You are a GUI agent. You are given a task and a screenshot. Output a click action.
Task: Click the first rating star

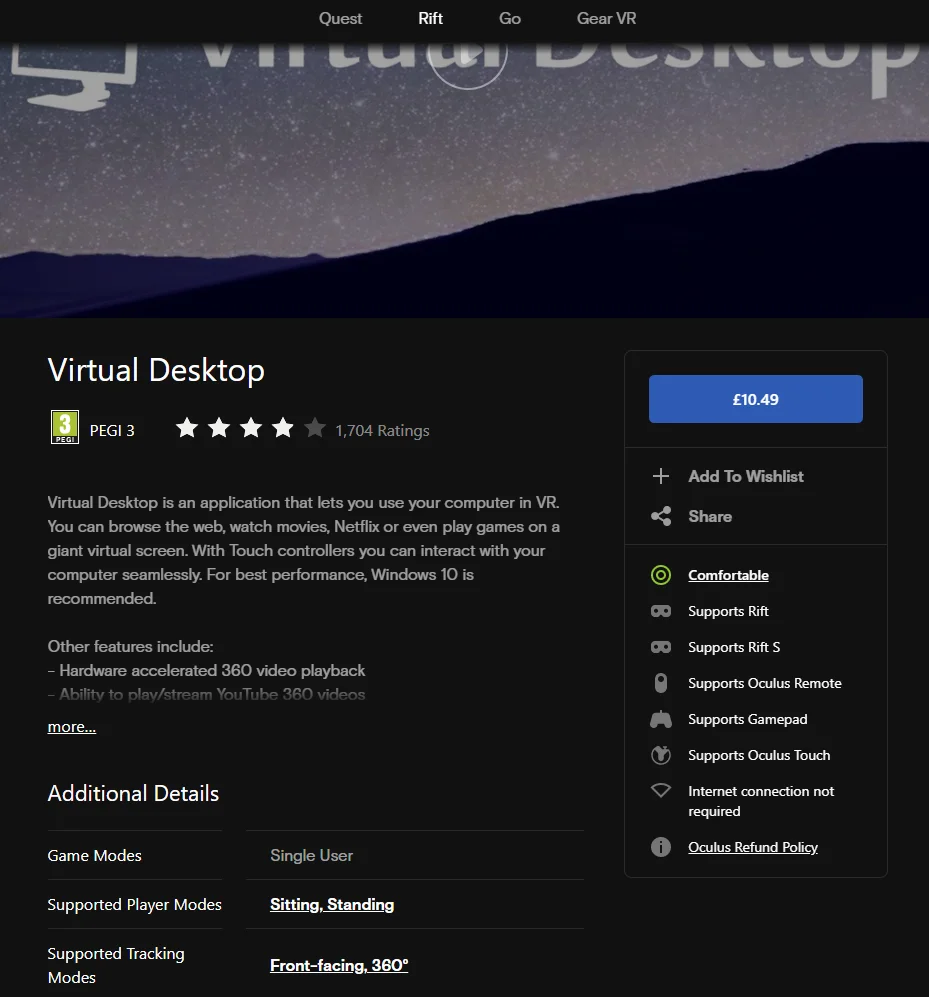pos(187,428)
